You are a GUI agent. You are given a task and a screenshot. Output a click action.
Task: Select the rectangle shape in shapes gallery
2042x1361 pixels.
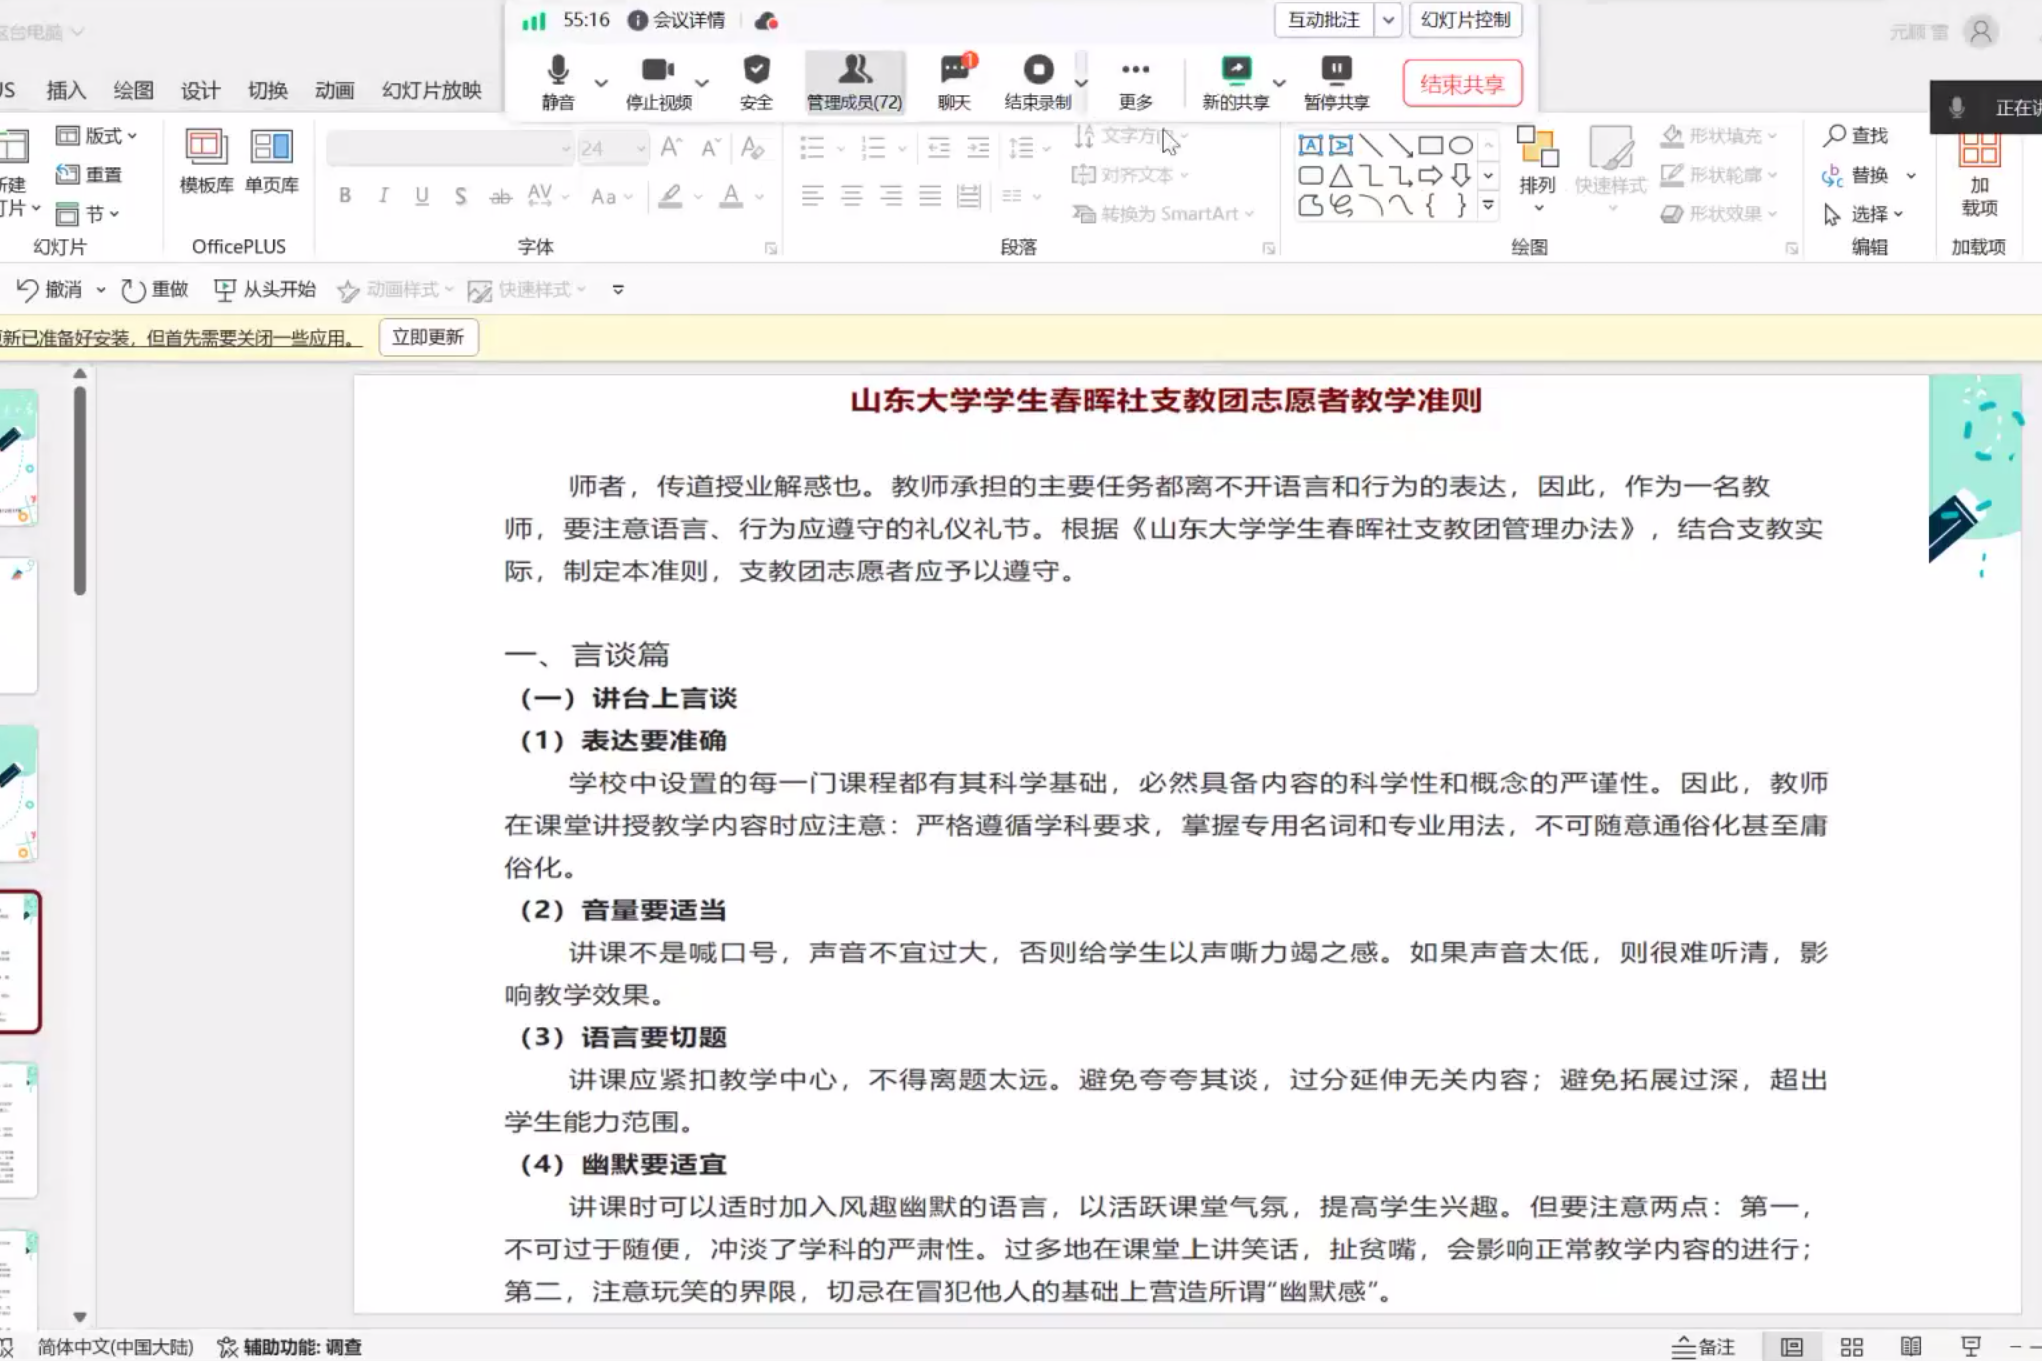[x=1430, y=145]
